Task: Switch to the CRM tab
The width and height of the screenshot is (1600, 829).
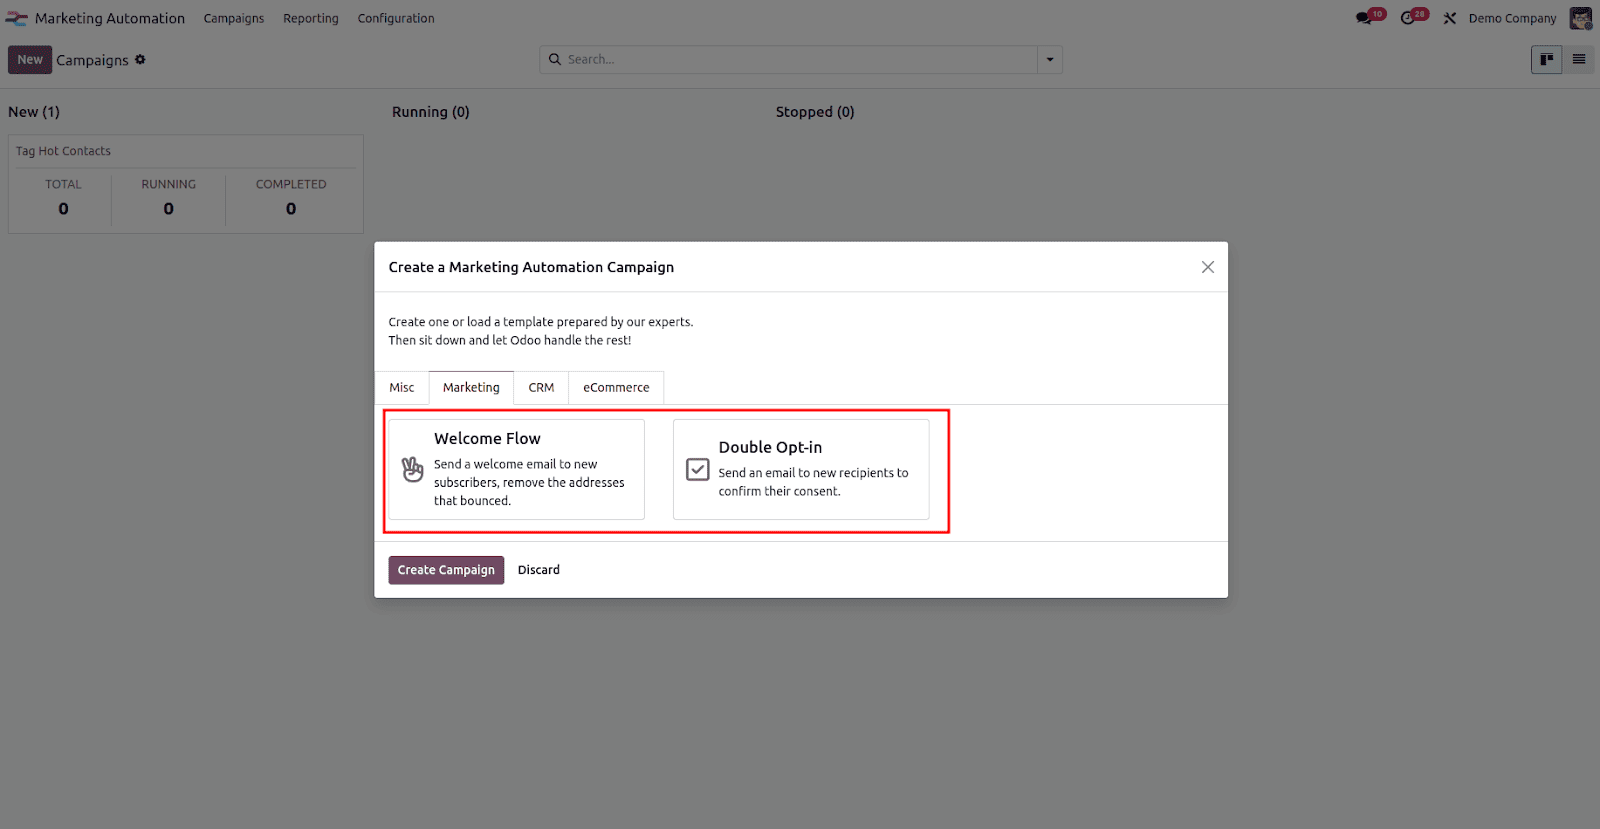Action: (x=541, y=388)
